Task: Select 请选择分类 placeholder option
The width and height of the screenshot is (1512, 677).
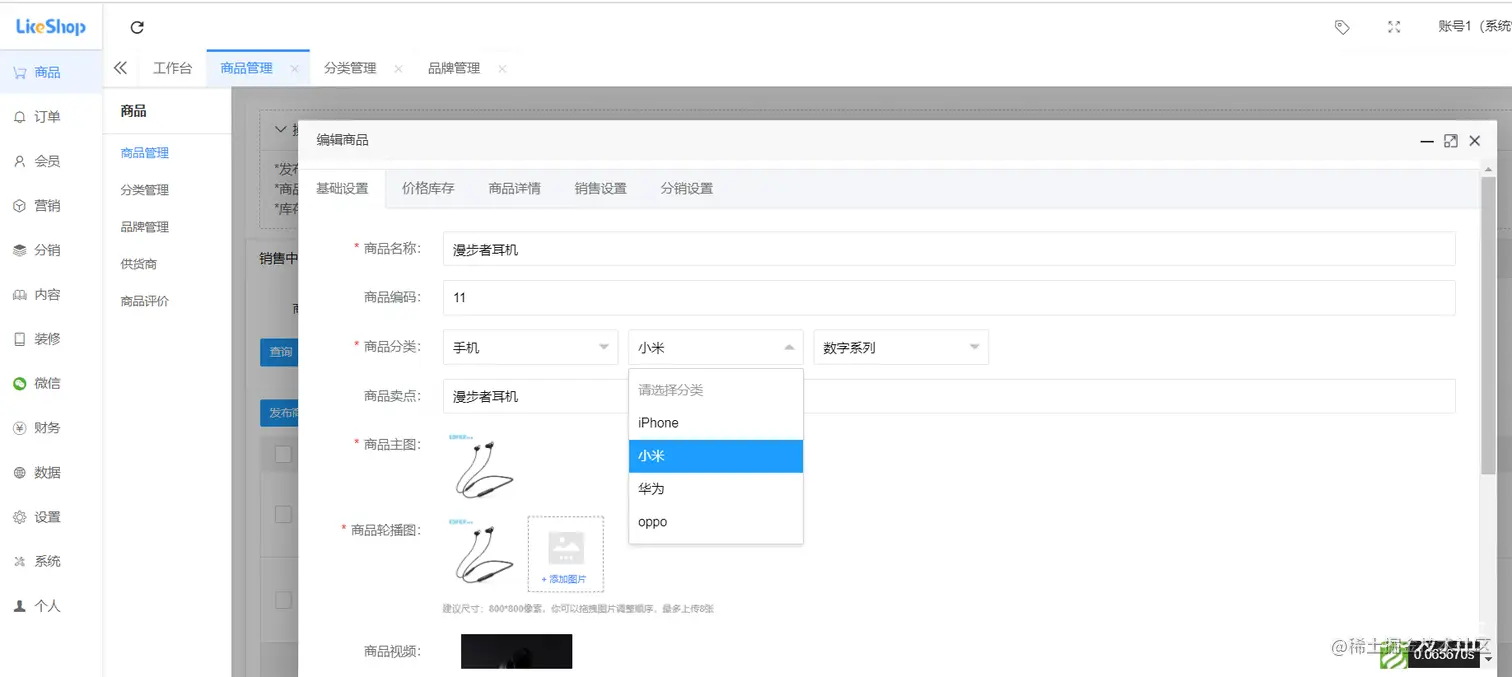Action: click(716, 390)
